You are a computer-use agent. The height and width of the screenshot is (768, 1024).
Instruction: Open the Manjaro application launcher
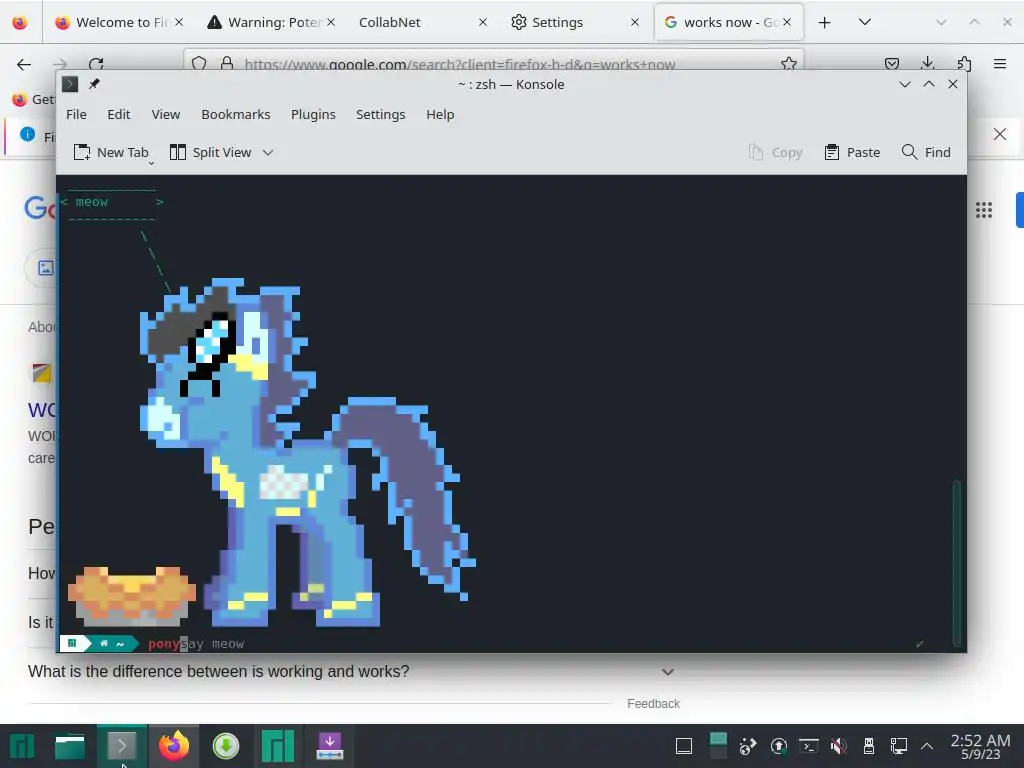[x=22, y=746]
